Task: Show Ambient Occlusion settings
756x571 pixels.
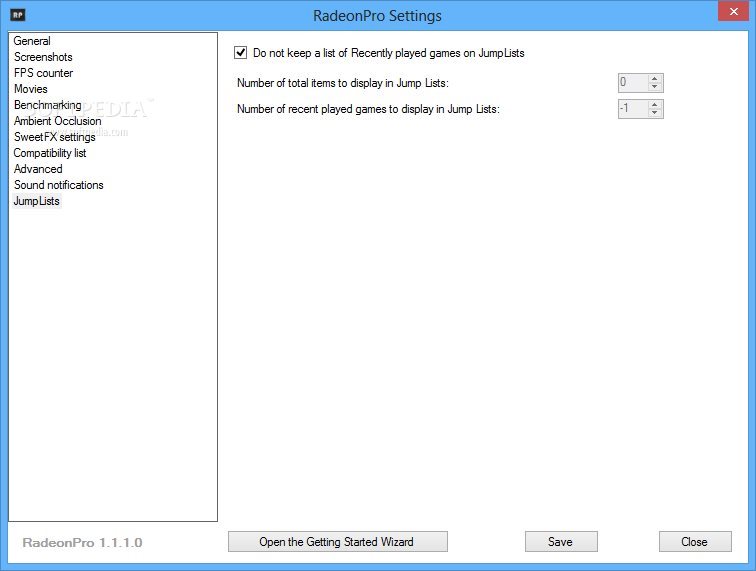Action: [57, 121]
